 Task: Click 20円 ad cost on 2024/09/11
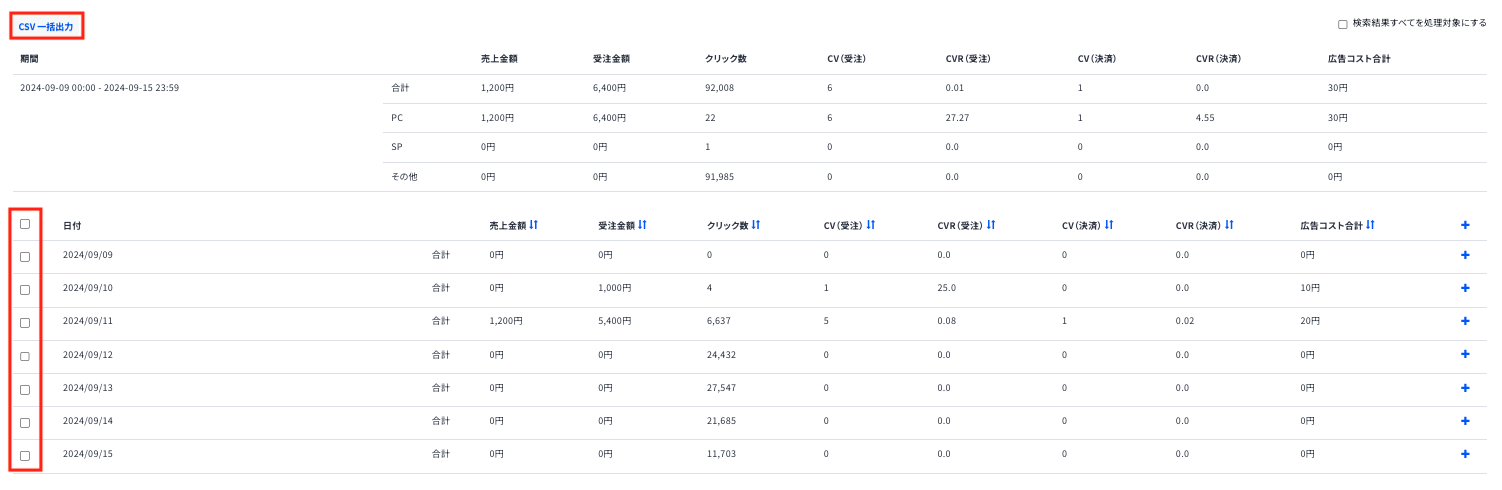pyautogui.click(x=1310, y=321)
